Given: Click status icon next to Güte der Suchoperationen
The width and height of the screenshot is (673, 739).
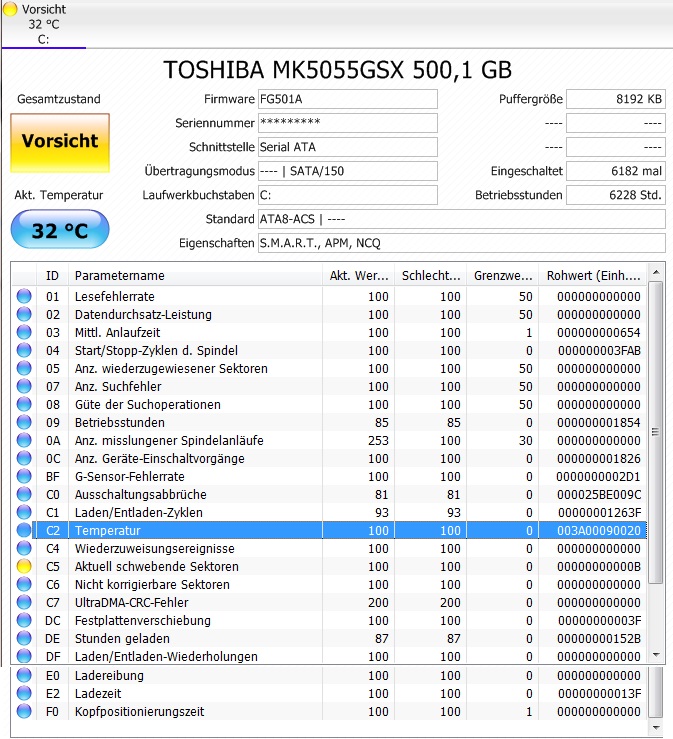Looking at the screenshot, I should pyautogui.click(x=24, y=404).
